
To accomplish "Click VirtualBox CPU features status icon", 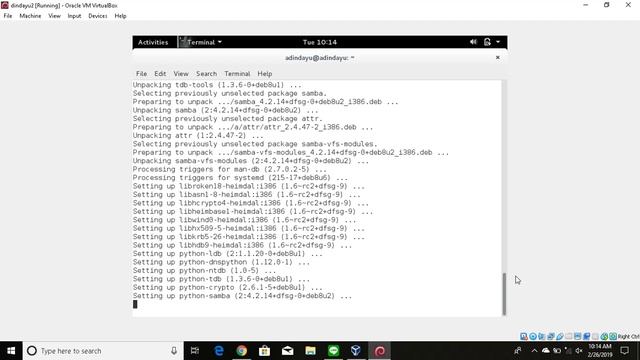I will tap(595, 336).
